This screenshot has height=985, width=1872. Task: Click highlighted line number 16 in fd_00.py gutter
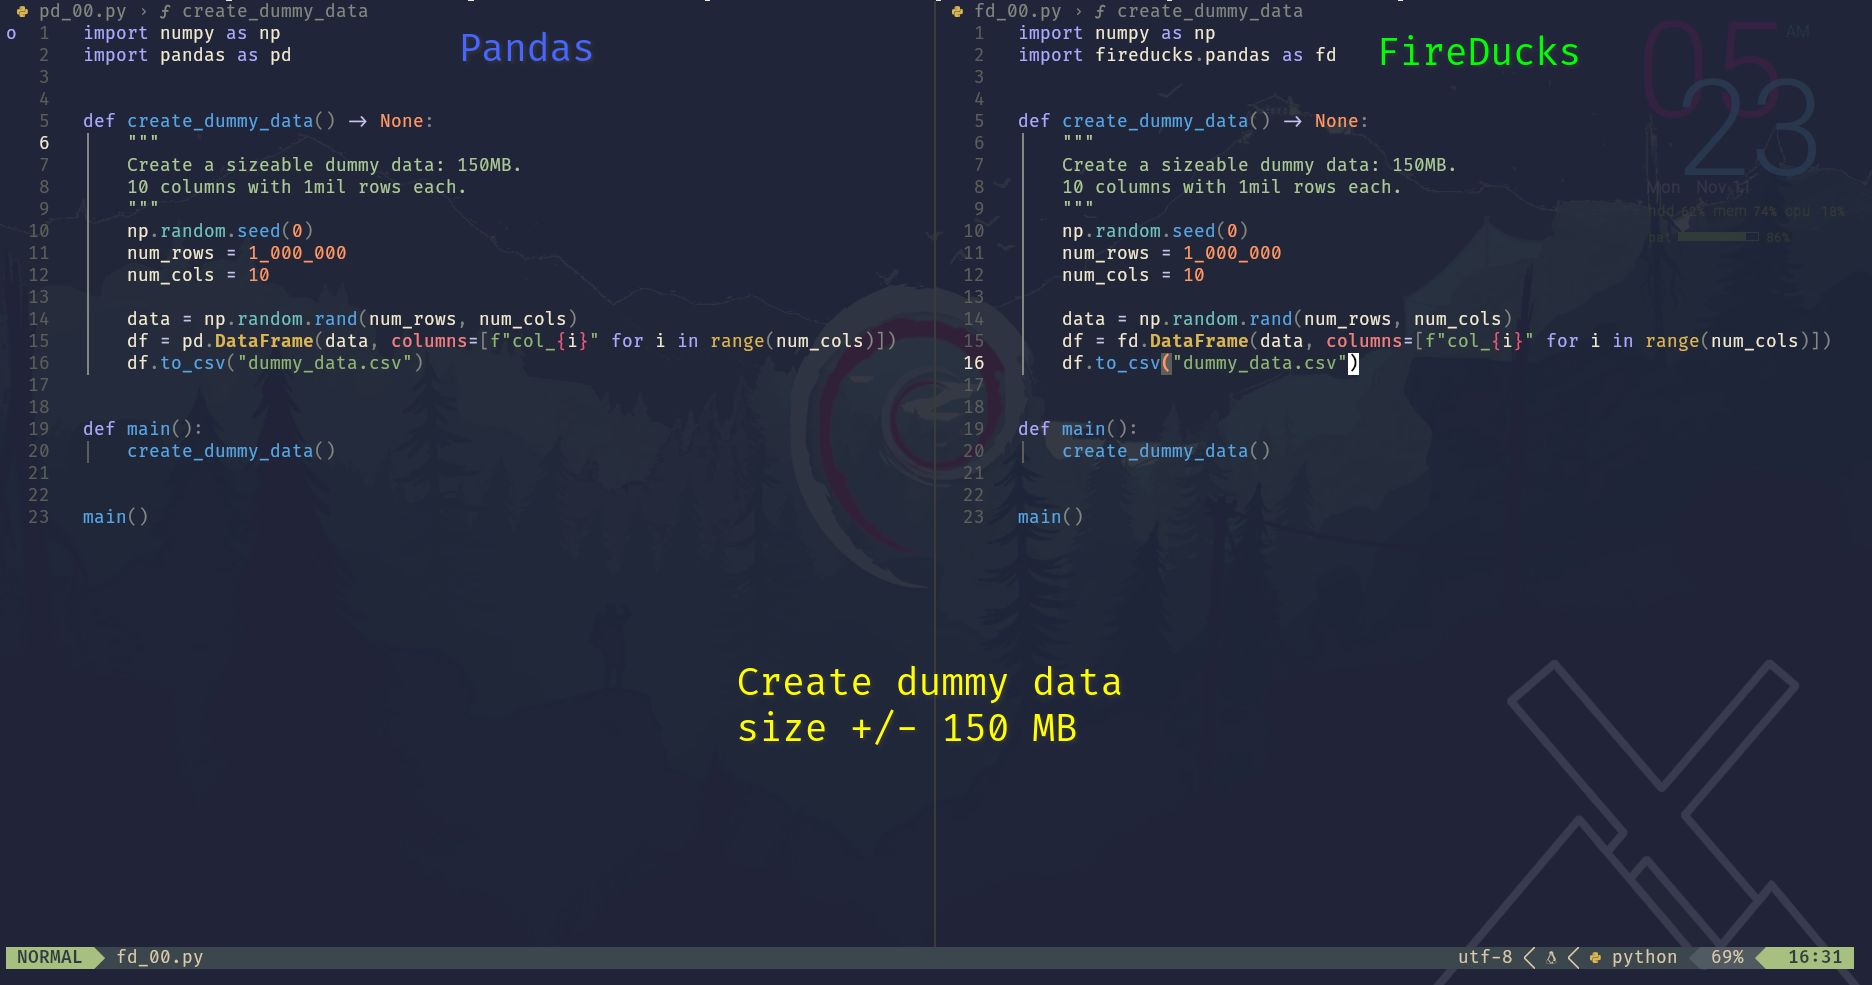coord(974,363)
